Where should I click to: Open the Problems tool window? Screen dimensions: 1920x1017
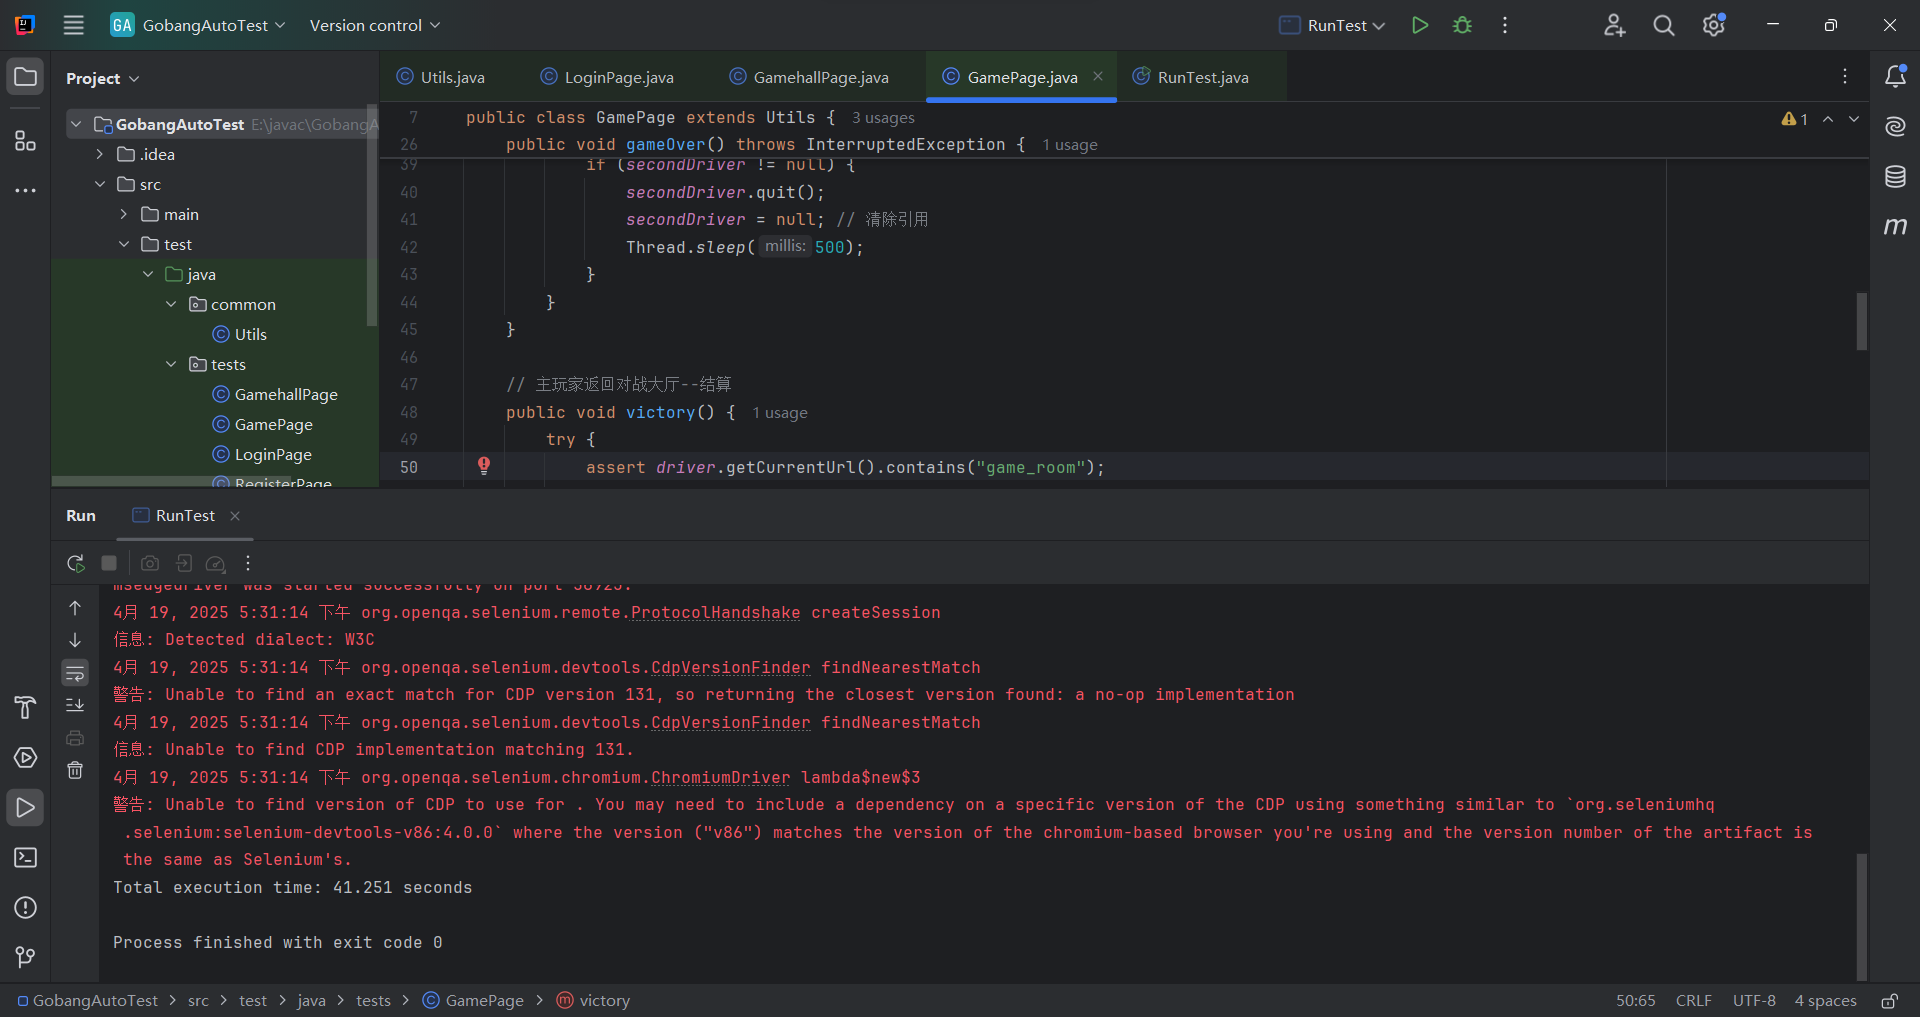[26, 908]
